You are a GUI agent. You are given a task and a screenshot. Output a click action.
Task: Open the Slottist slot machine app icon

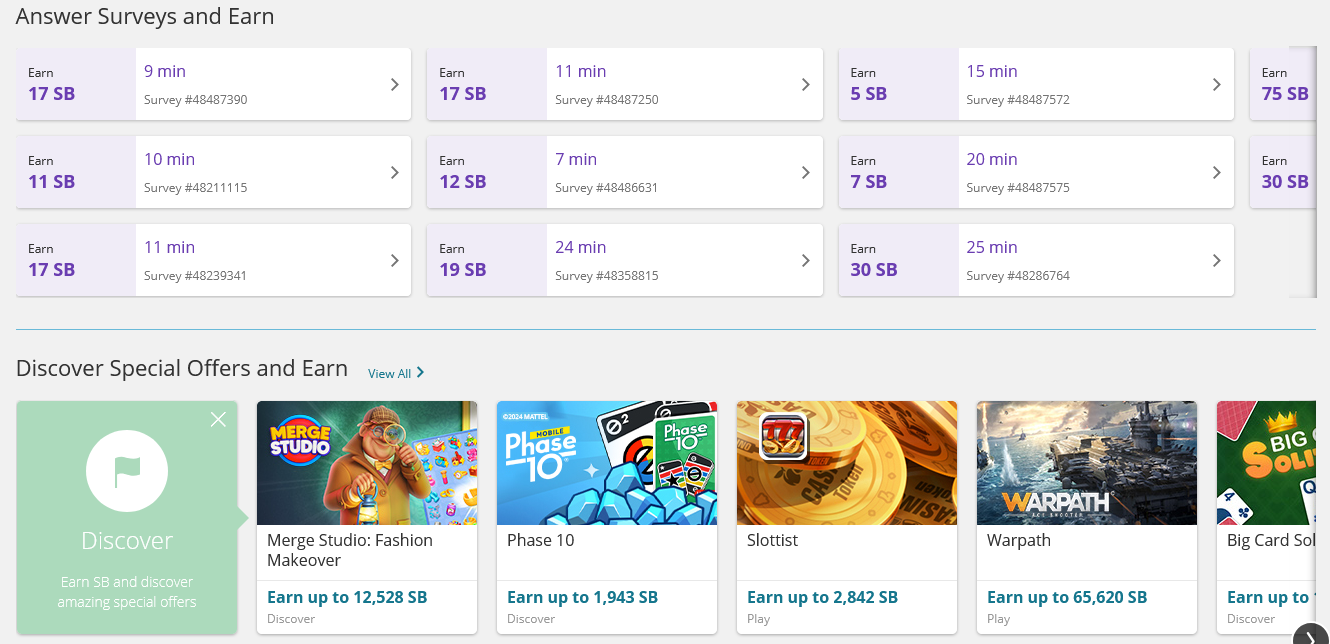(x=783, y=436)
